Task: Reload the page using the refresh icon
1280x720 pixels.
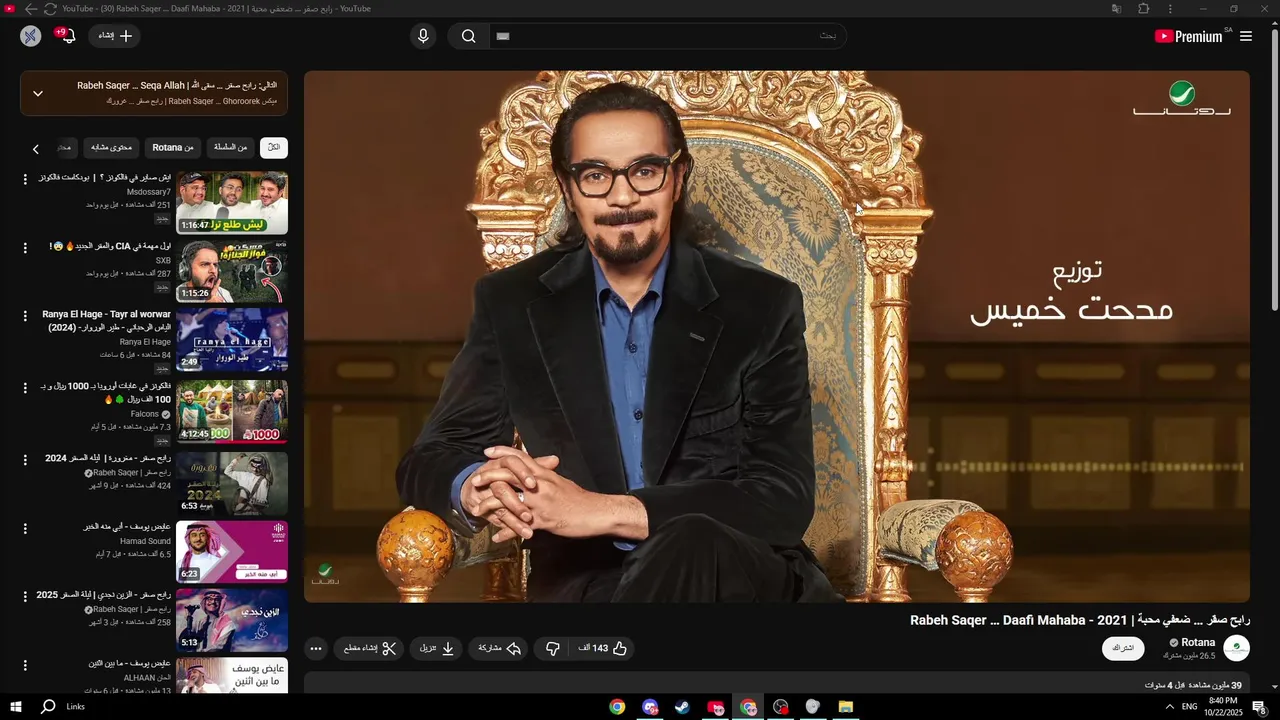Action: click(50, 9)
